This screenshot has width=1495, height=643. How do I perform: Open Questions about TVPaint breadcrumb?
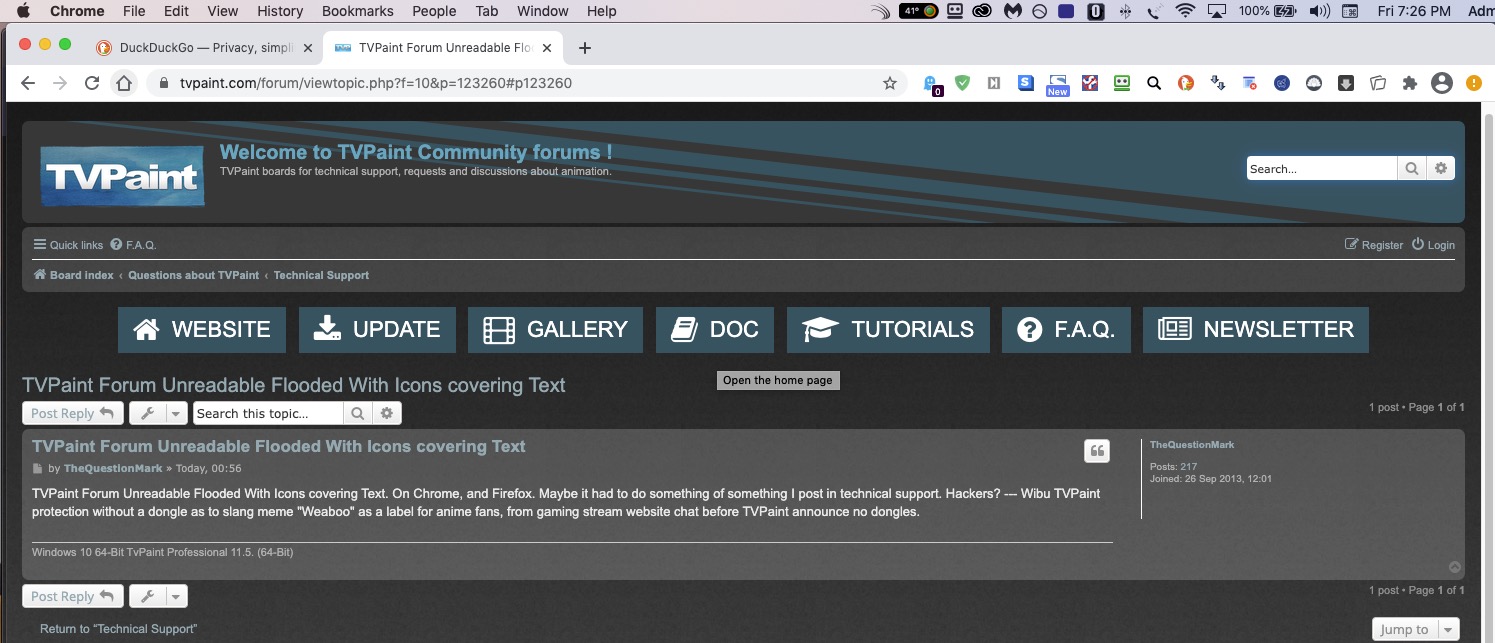(x=193, y=275)
